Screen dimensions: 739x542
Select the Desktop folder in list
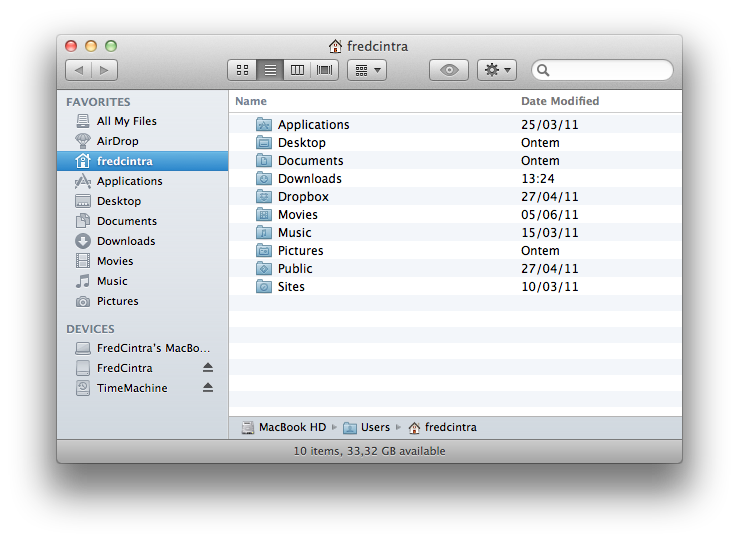455,142
